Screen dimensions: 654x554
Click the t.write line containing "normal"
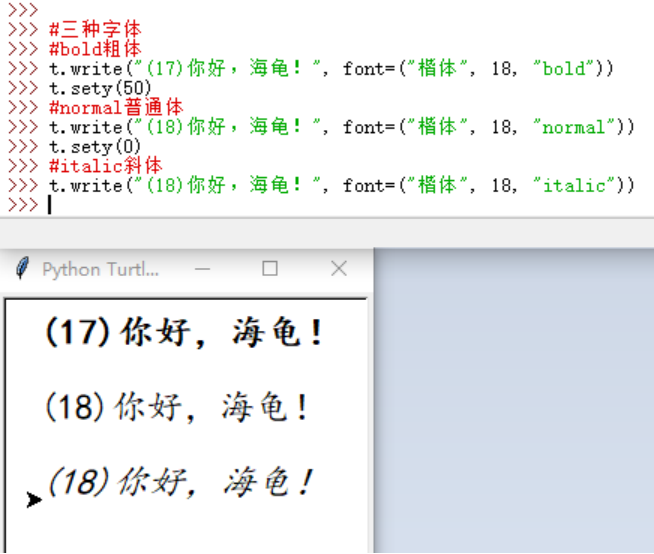[x=342, y=127]
